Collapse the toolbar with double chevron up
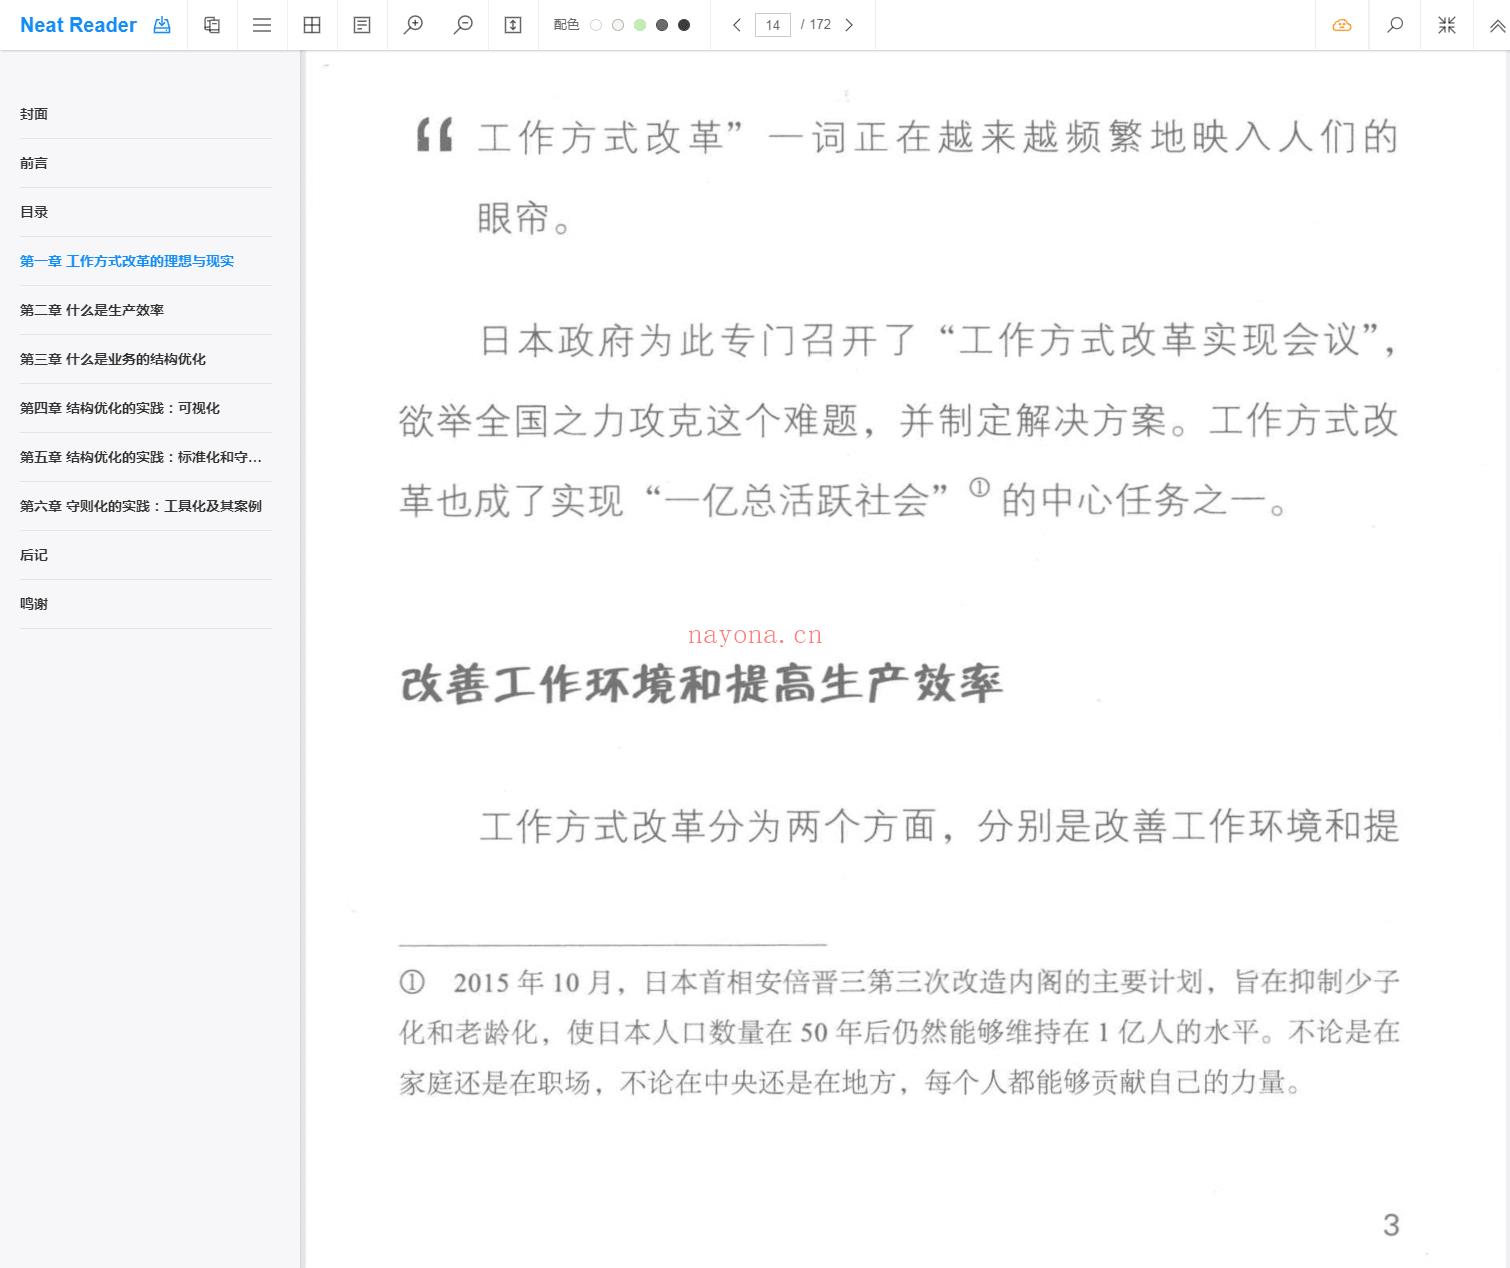The width and height of the screenshot is (1510, 1268). [x=1497, y=26]
